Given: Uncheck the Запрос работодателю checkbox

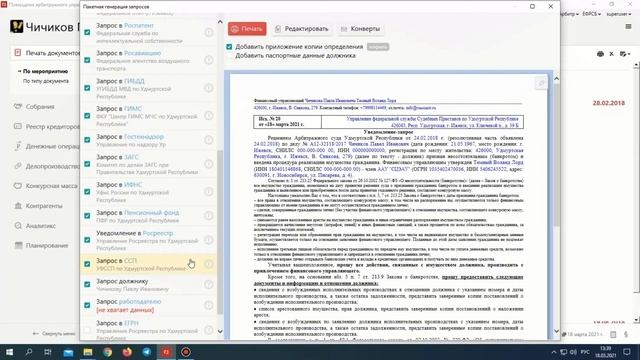Looking at the screenshot, I should (87, 305).
